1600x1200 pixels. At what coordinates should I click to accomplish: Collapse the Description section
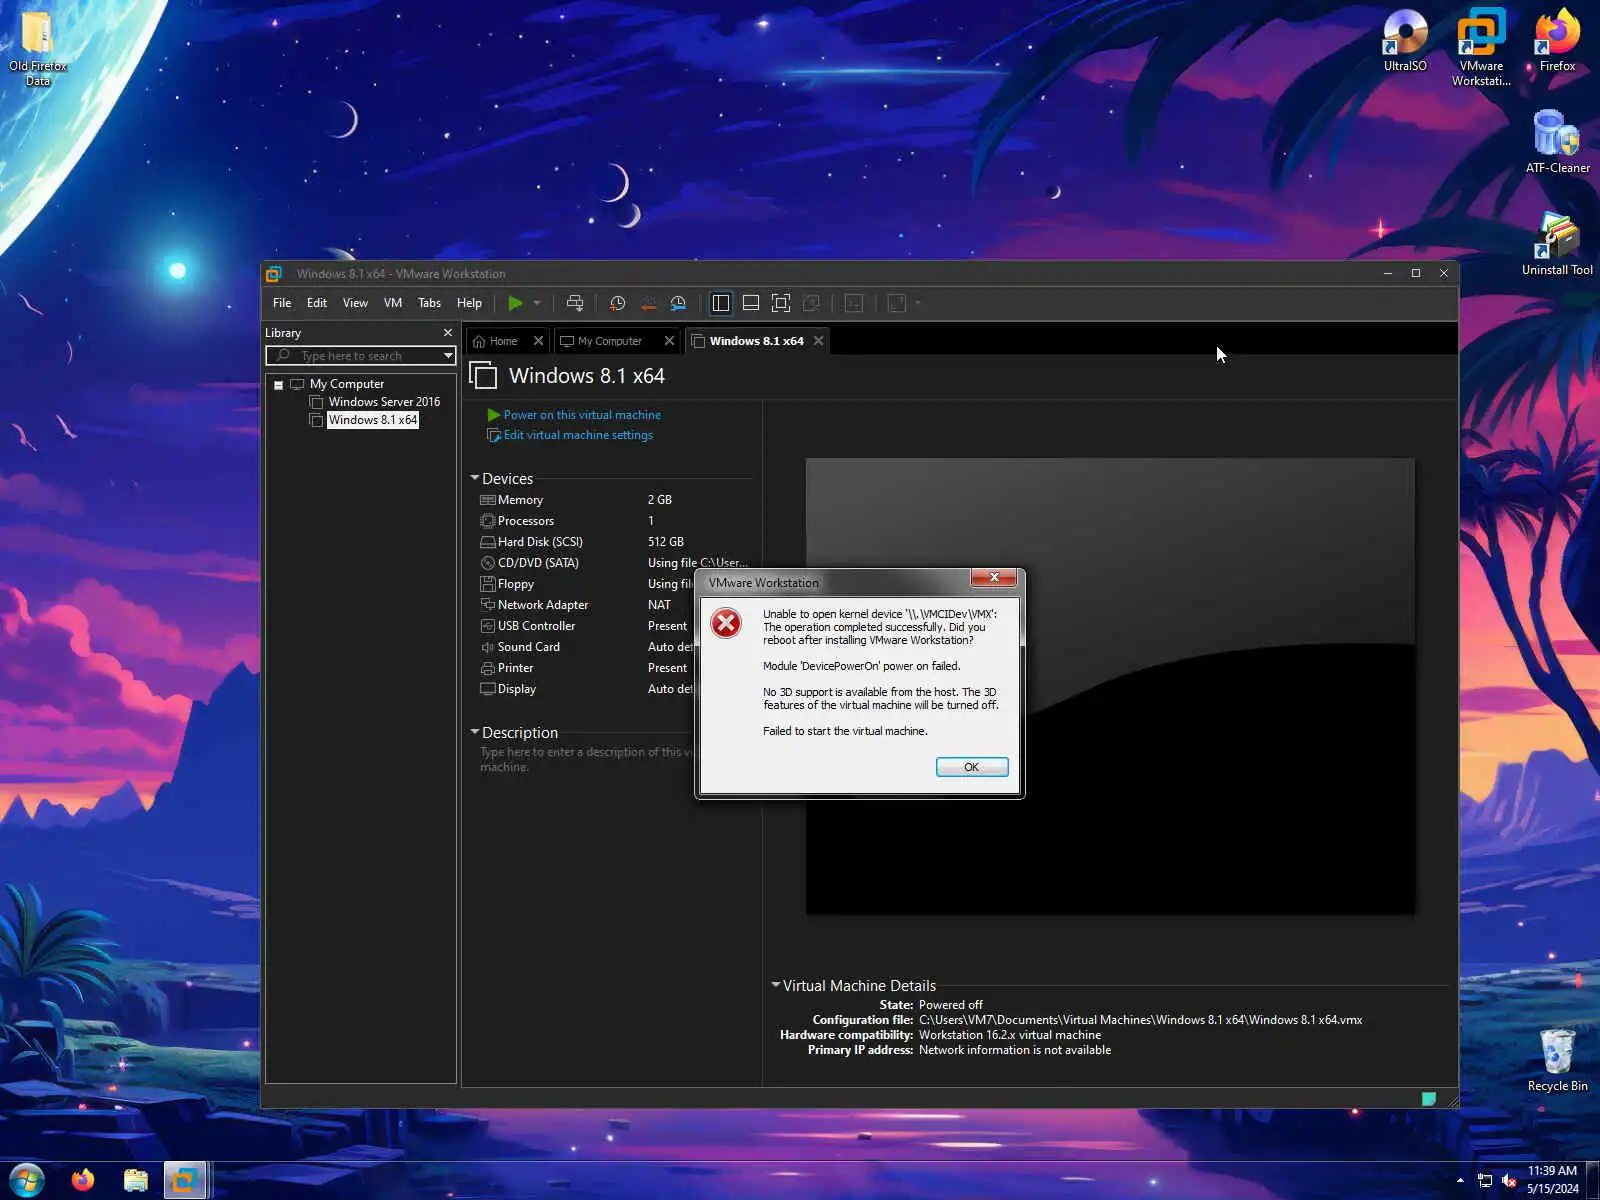(475, 732)
